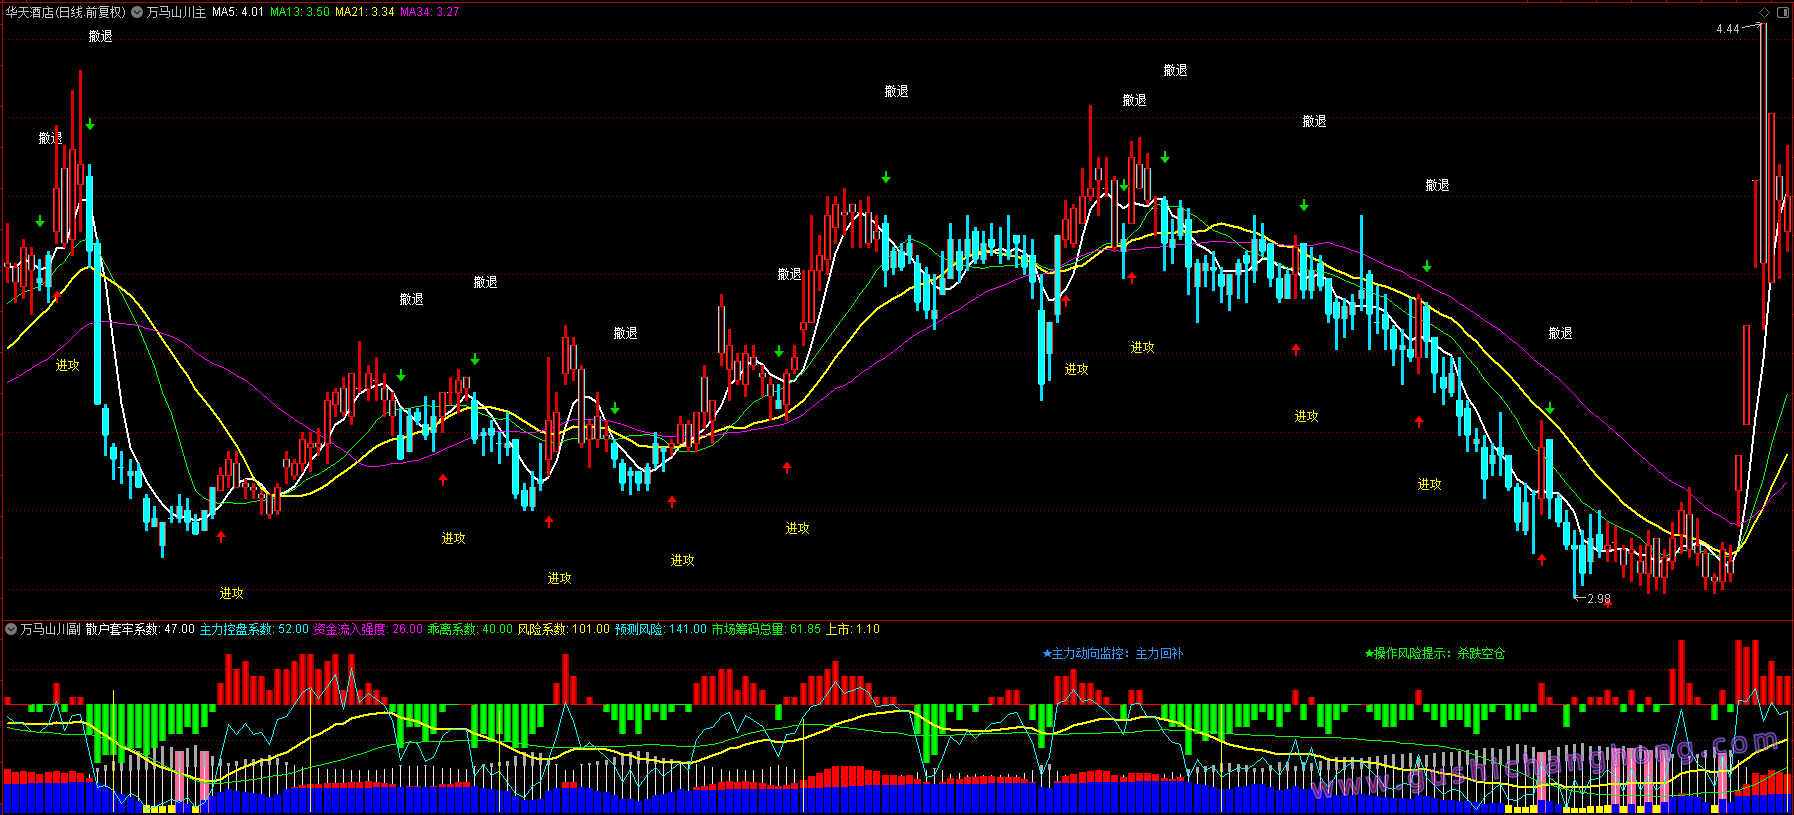Viewport: 1794px width, 815px height.
Task: Click the diamond icon at top right
Action: coord(1765,12)
